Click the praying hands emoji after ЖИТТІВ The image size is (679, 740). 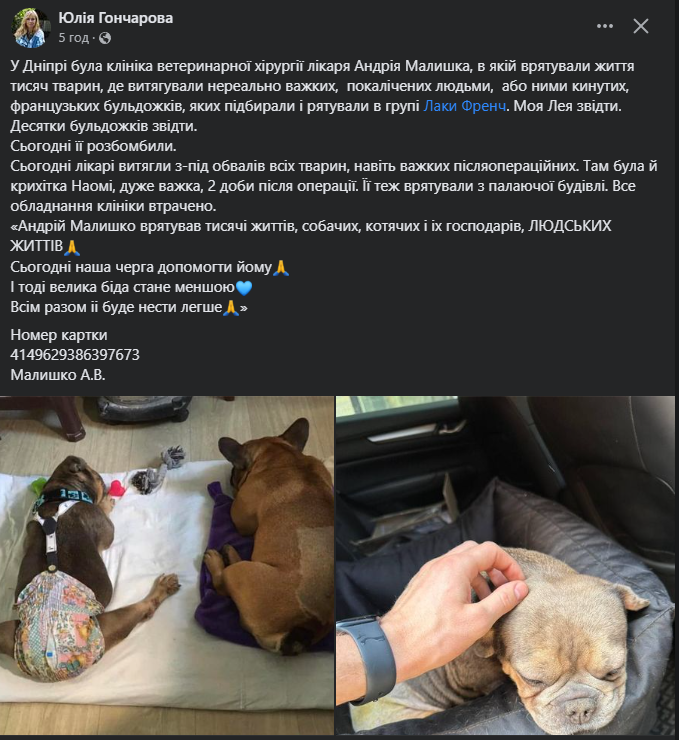(71, 247)
